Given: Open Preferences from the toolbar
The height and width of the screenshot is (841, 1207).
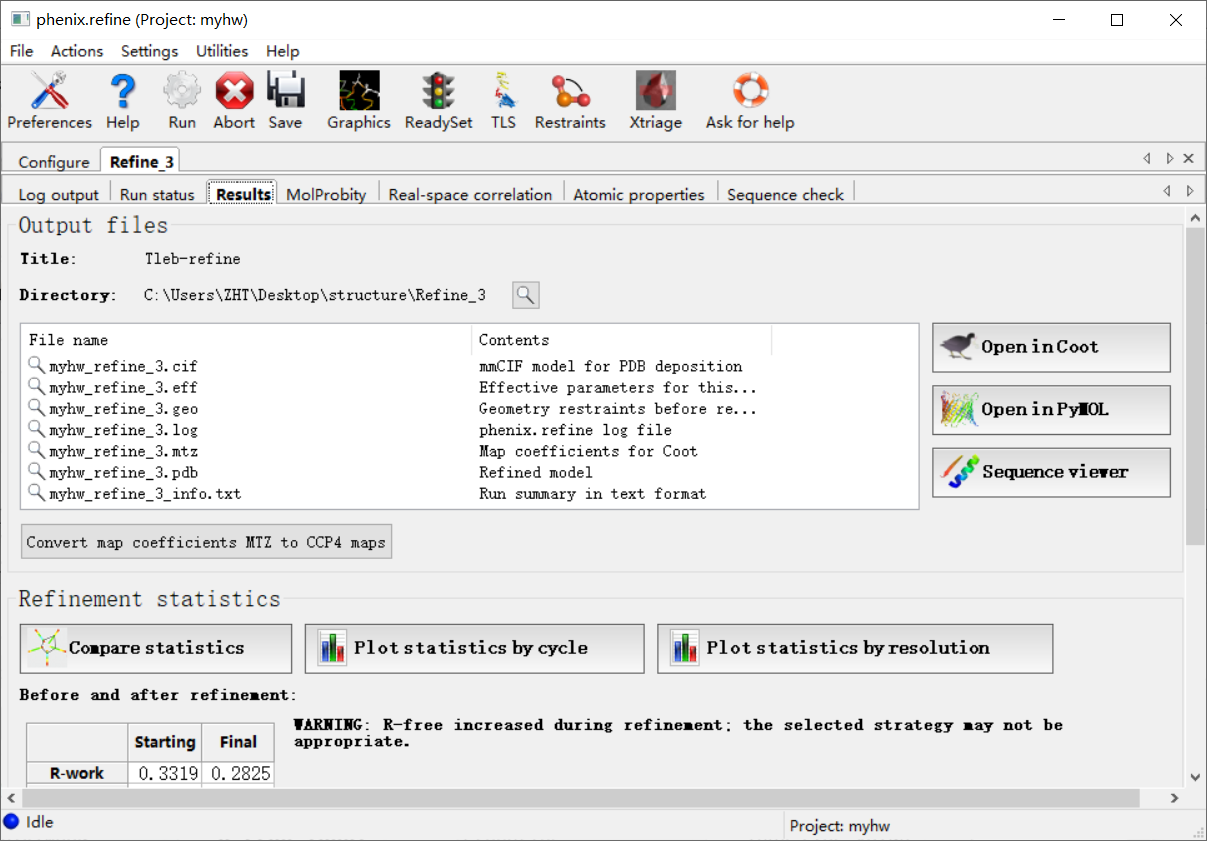Looking at the screenshot, I should coord(49,101).
